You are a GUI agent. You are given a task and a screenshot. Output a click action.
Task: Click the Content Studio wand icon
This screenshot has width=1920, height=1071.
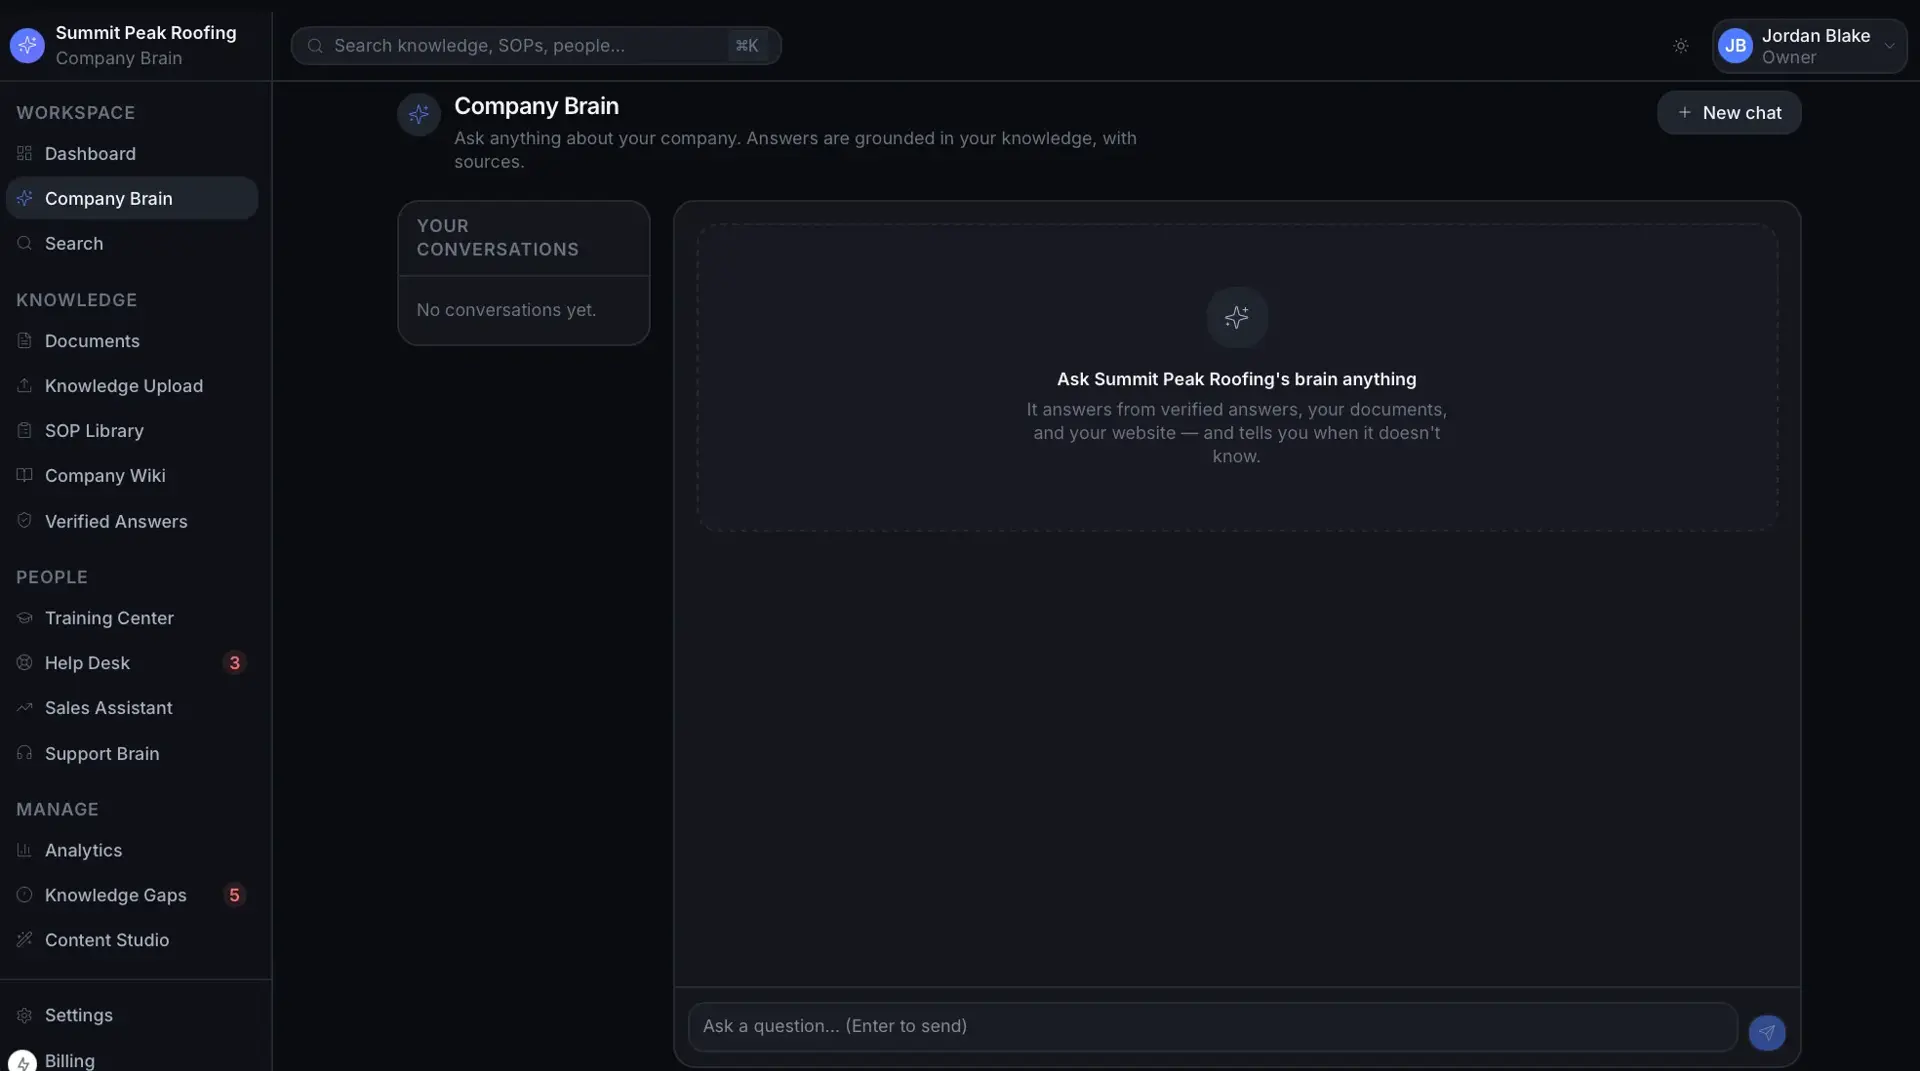pyautogui.click(x=25, y=939)
